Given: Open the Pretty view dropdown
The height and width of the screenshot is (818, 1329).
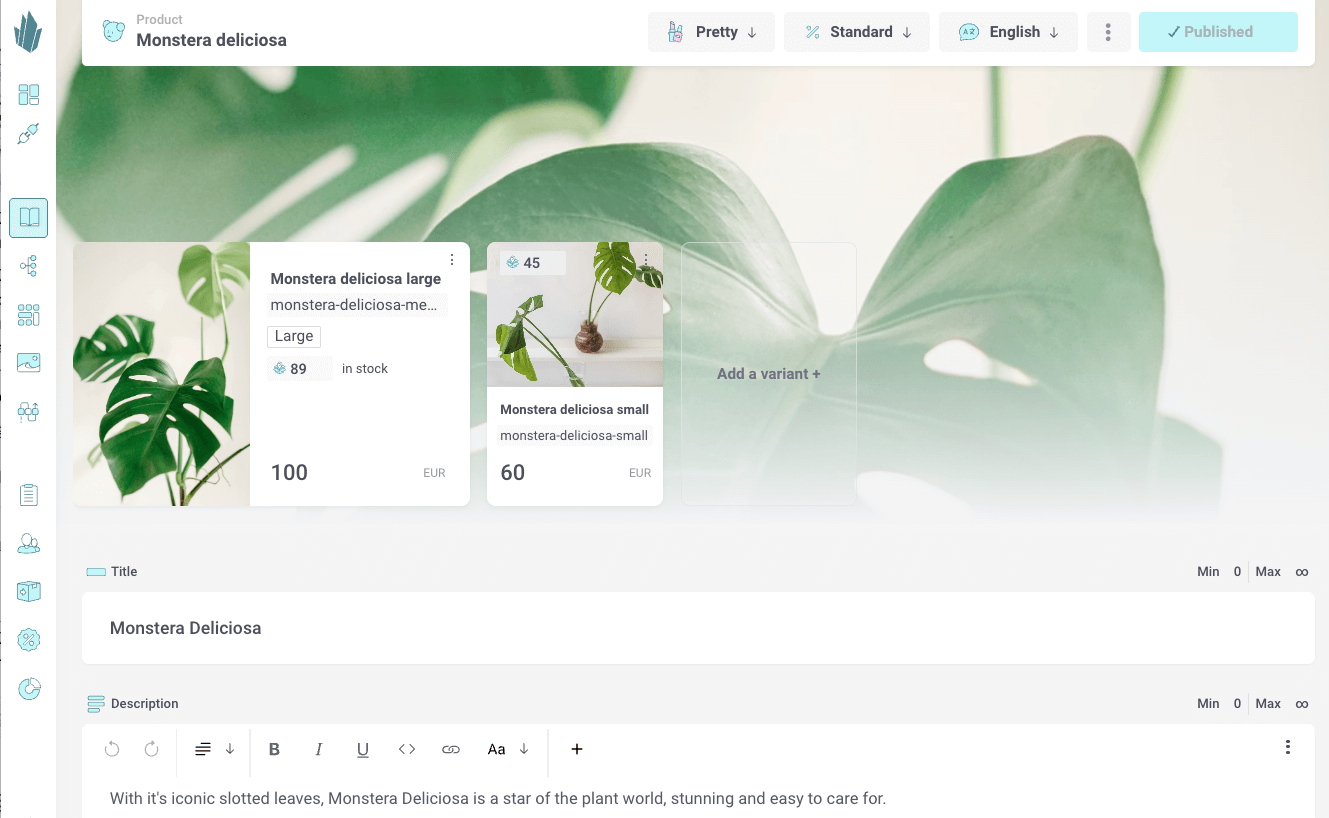Looking at the screenshot, I should click(x=712, y=32).
